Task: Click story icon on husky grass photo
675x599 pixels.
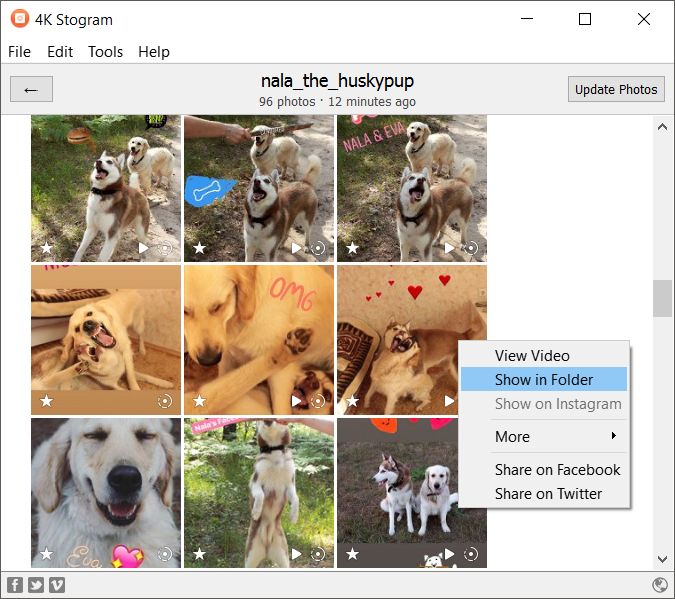Action: tap(165, 248)
